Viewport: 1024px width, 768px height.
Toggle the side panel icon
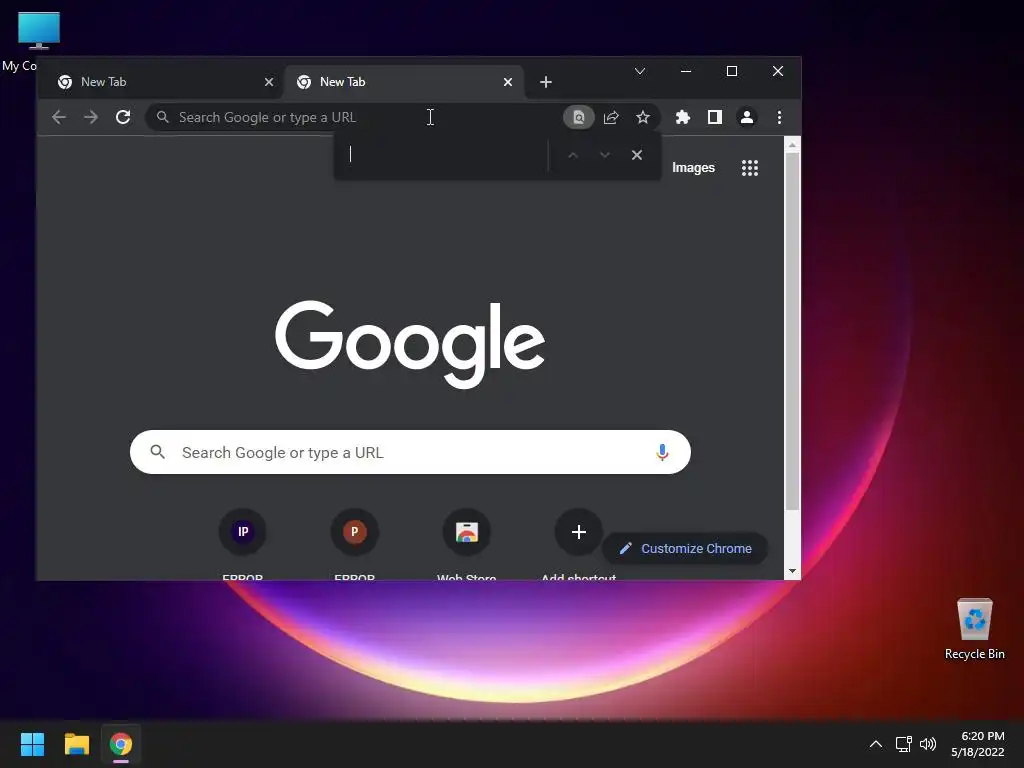click(x=714, y=118)
